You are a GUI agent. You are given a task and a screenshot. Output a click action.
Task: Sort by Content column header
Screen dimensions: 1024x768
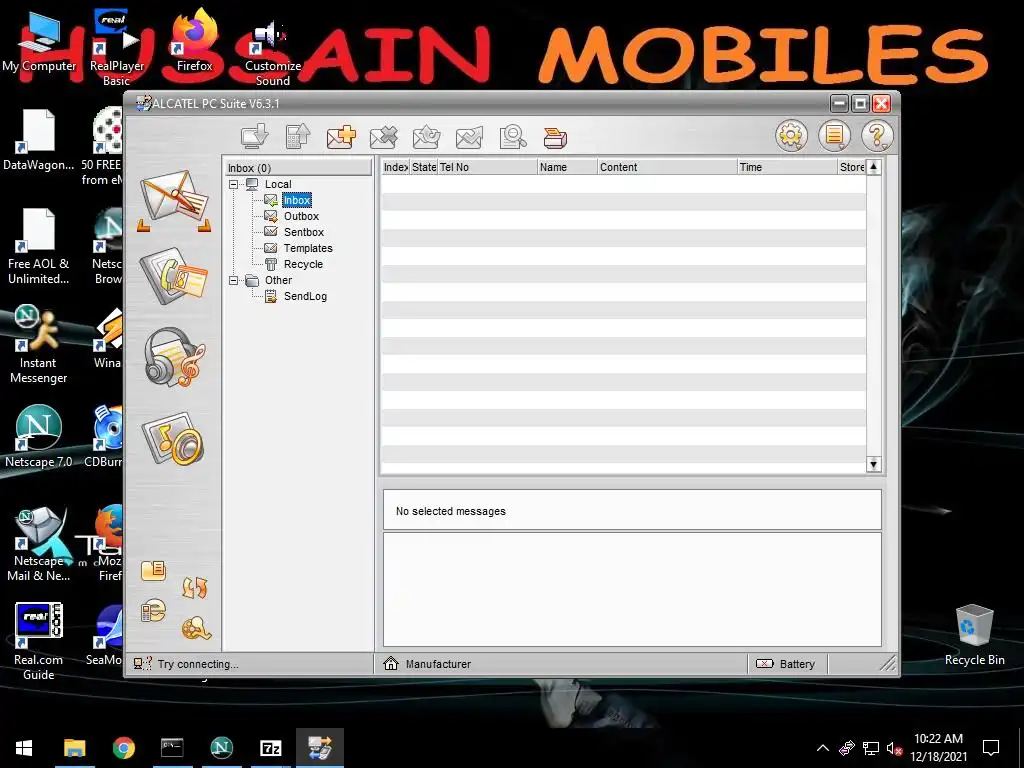(x=667, y=167)
